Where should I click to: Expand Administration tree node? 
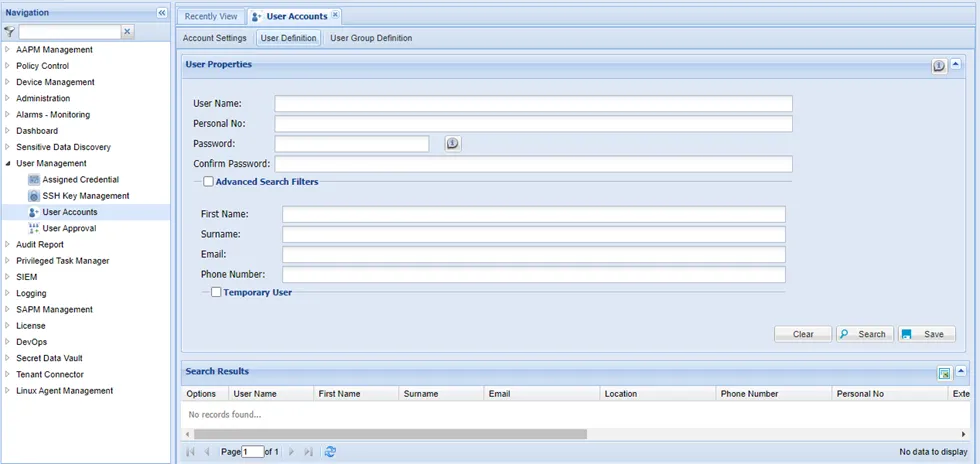(x=8, y=98)
